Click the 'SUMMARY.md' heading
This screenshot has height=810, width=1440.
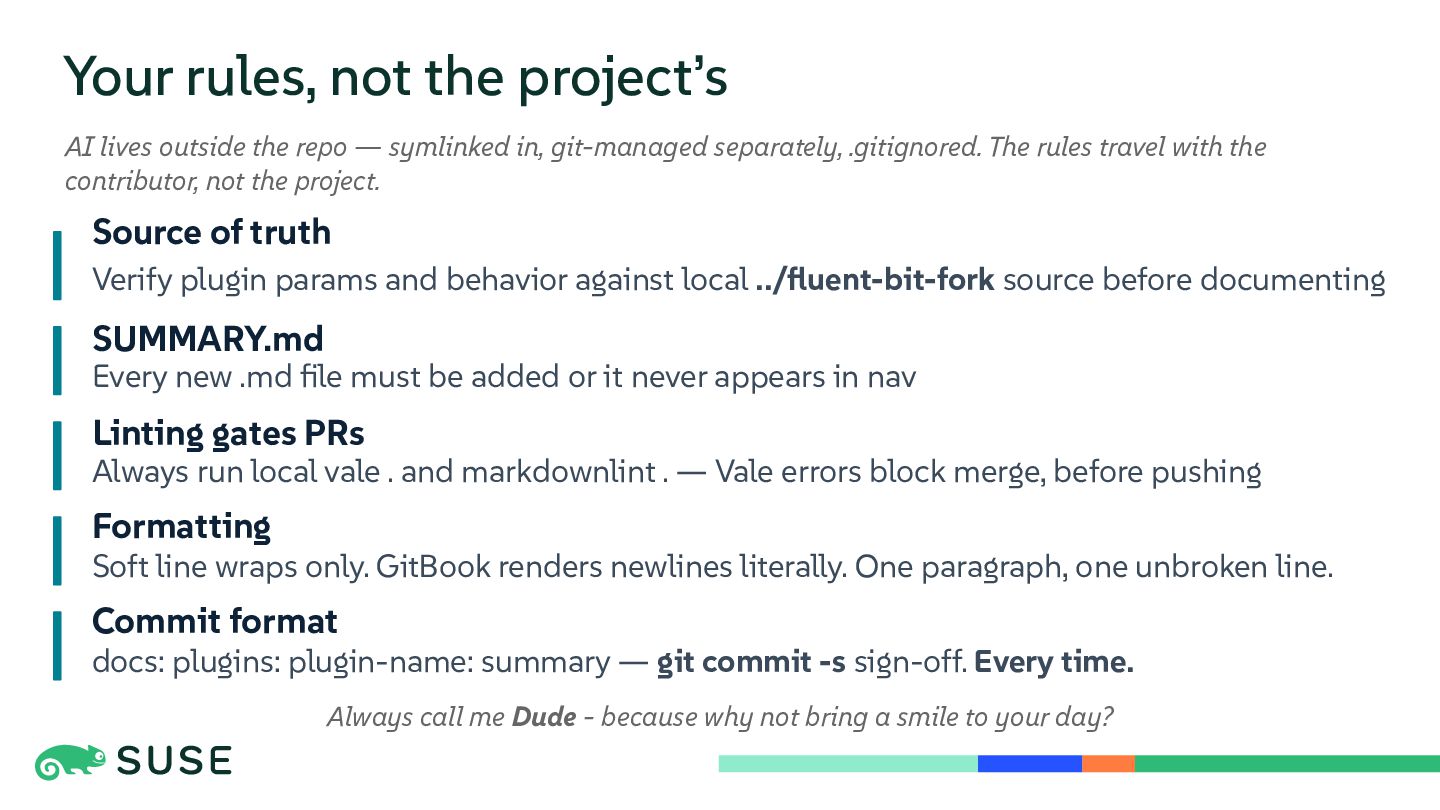click(x=208, y=339)
